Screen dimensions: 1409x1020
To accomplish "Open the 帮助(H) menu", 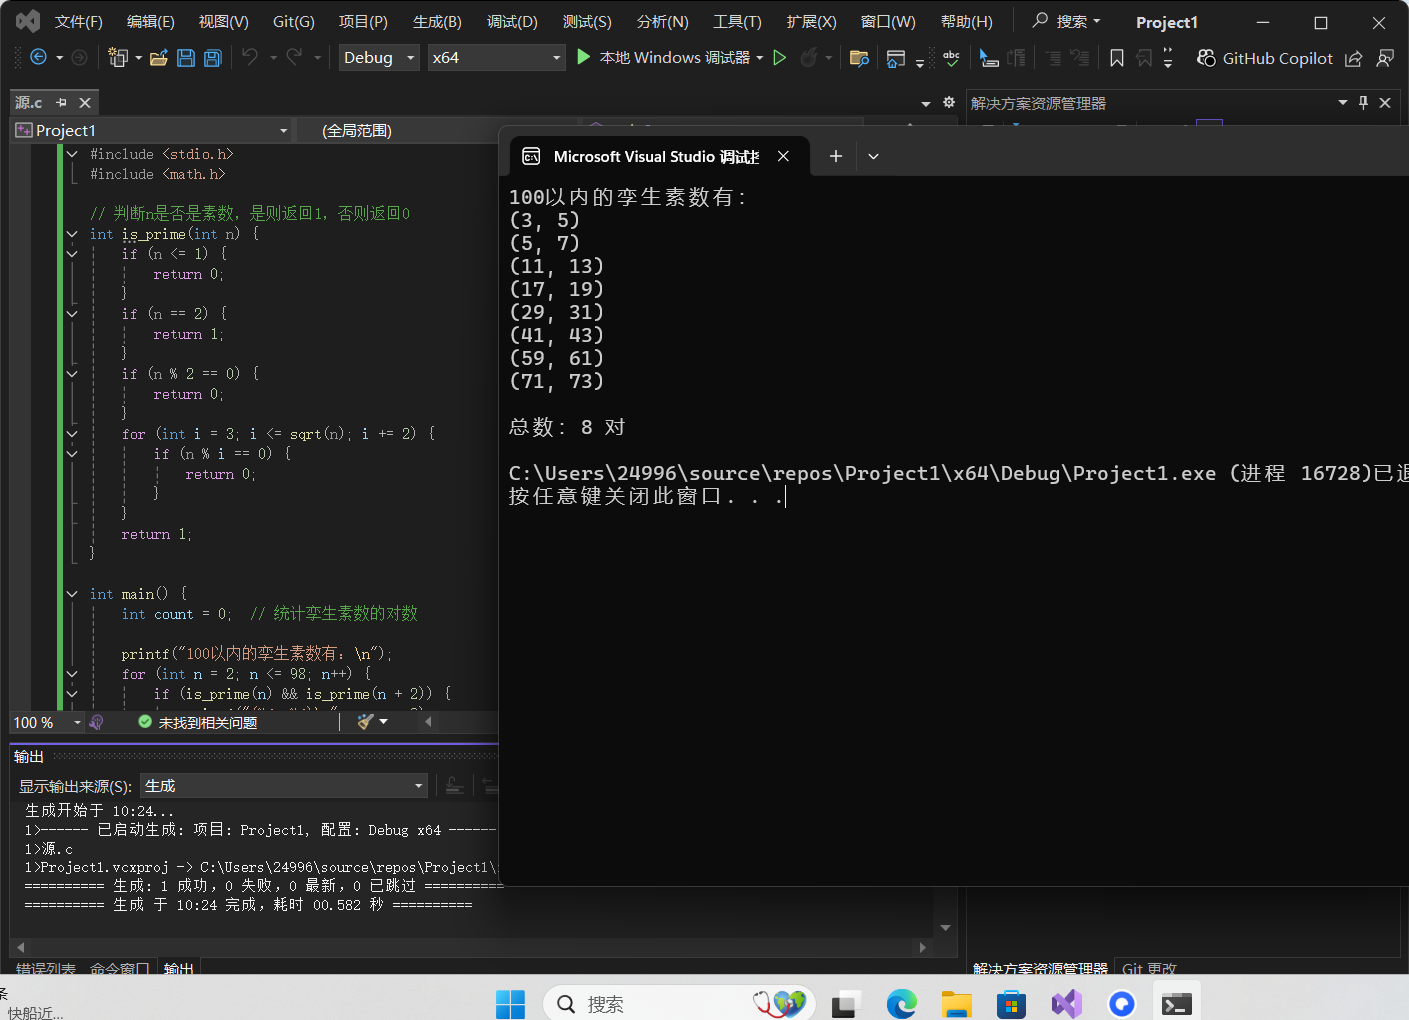I will click(x=967, y=22).
